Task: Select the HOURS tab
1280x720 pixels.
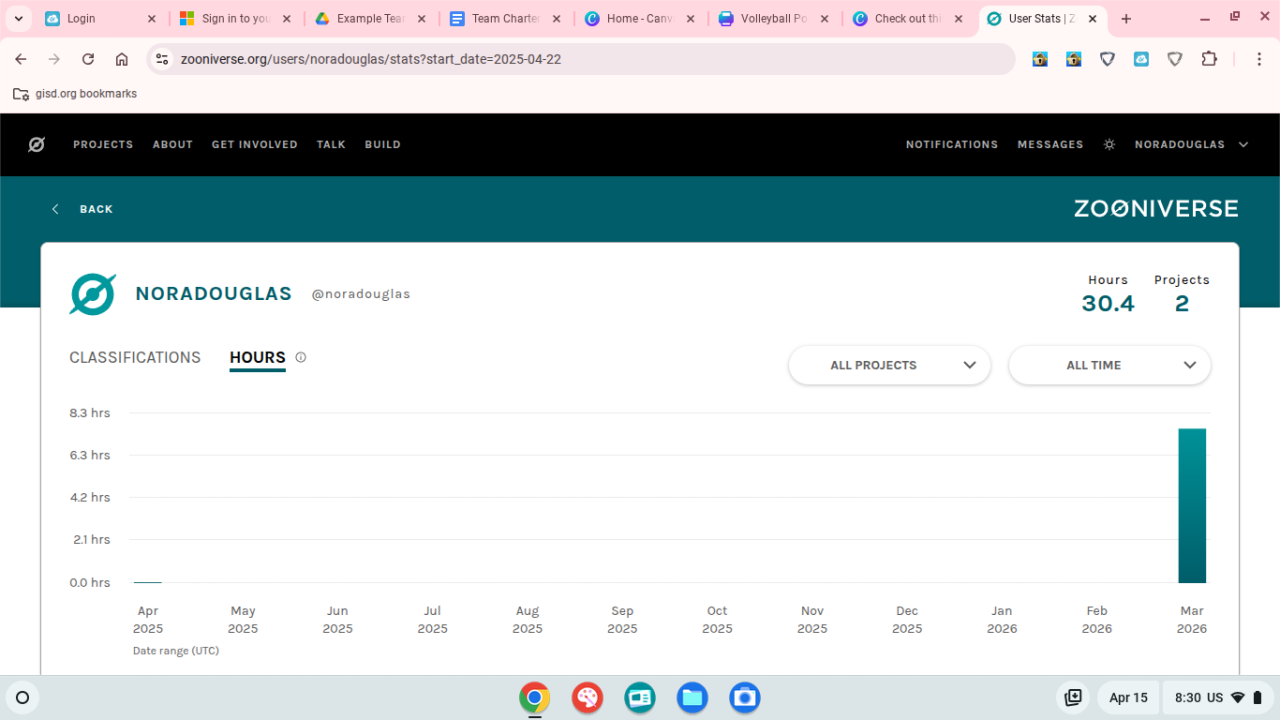Action: [x=257, y=357]
